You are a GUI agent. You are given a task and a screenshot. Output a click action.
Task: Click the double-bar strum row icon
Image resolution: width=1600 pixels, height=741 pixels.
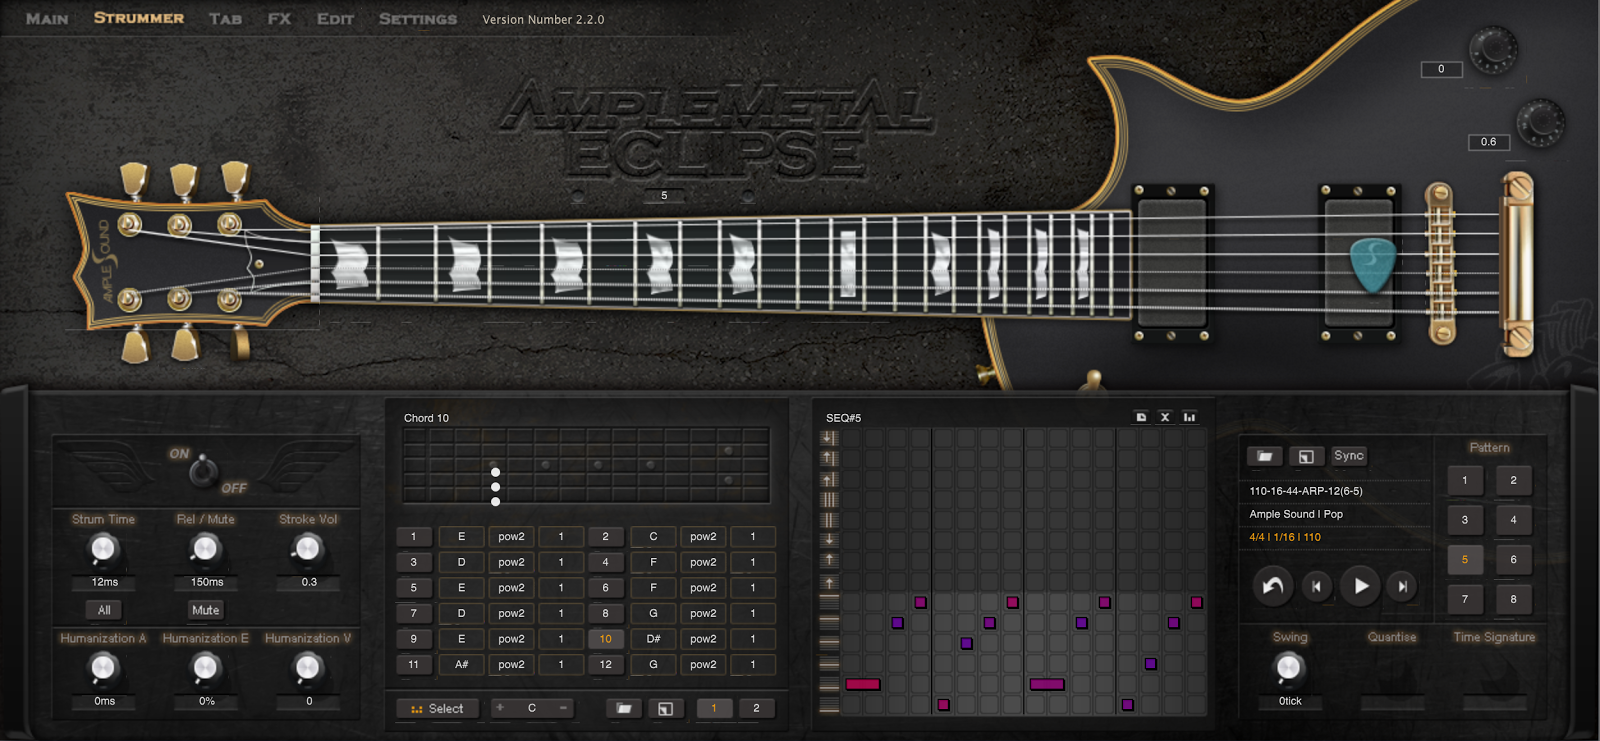(829, 520)
